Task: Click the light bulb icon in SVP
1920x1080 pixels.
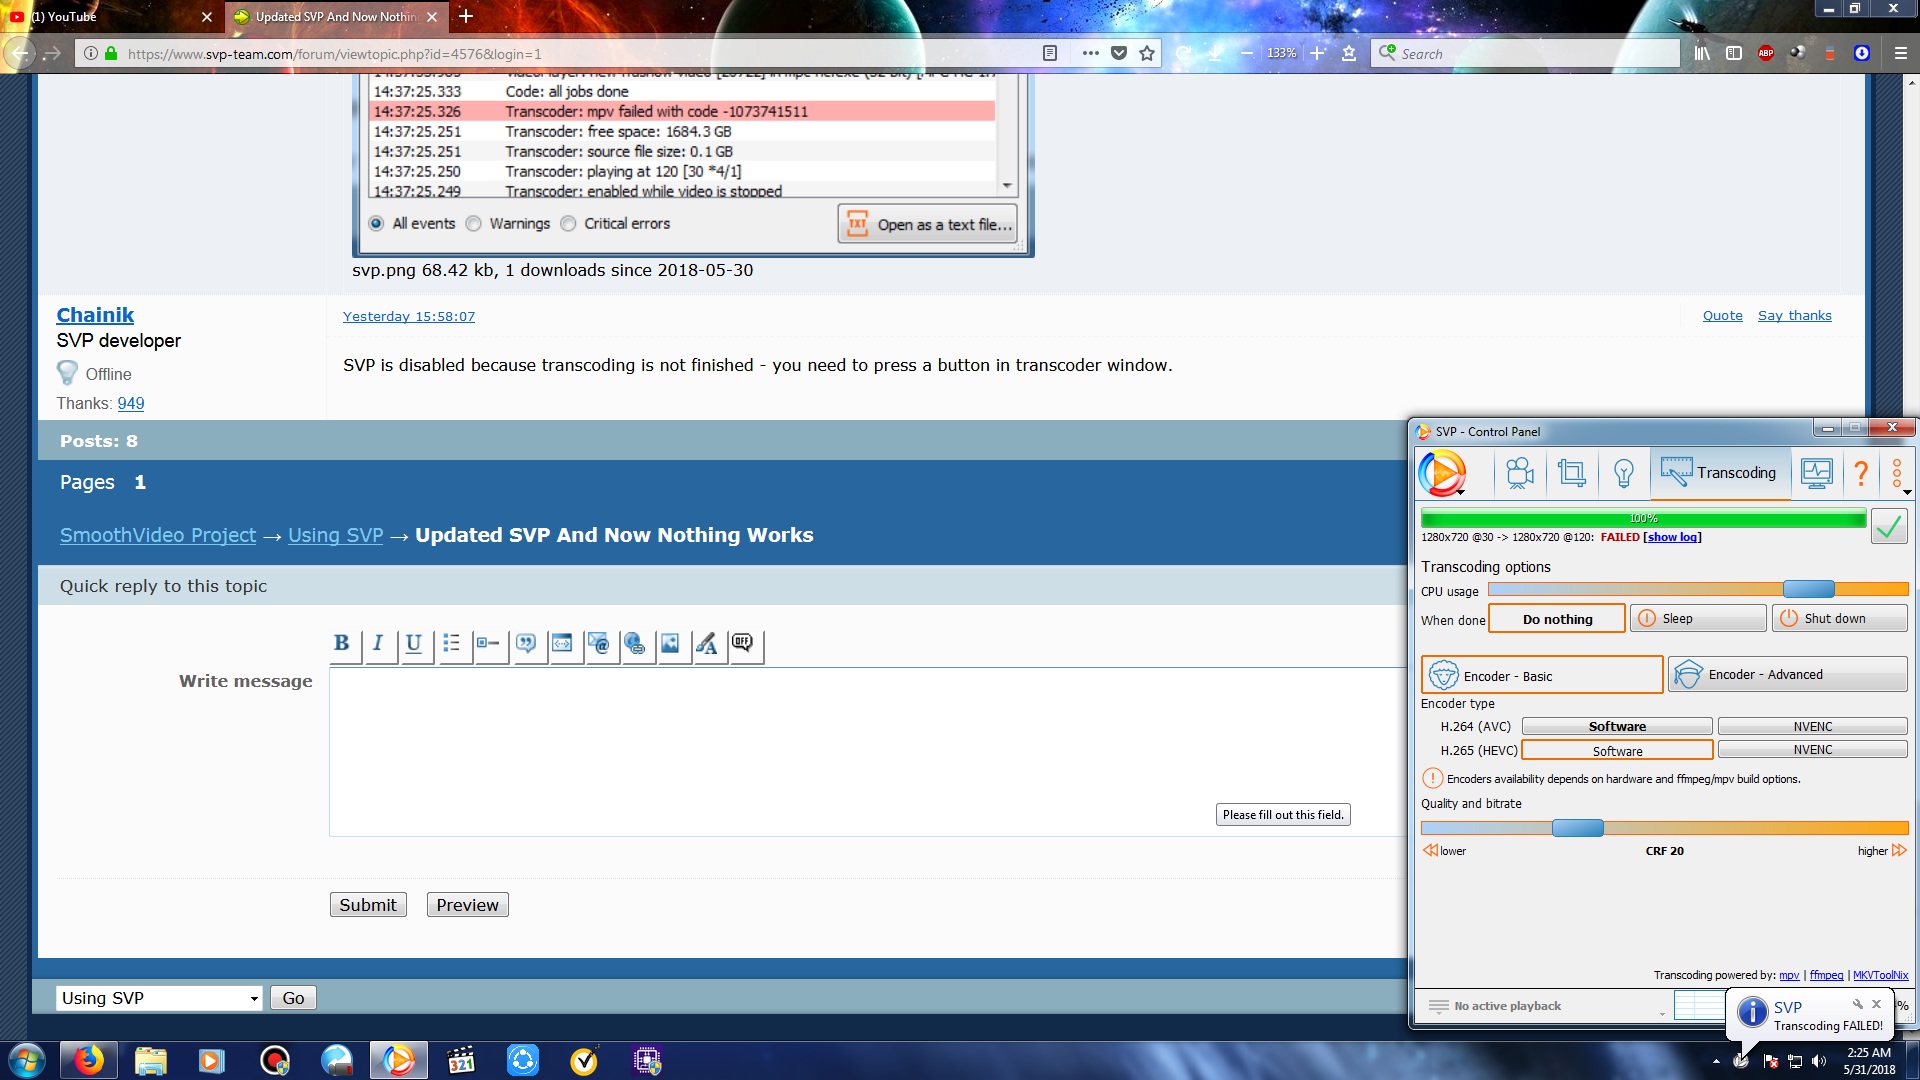Action: point(1623,473)
